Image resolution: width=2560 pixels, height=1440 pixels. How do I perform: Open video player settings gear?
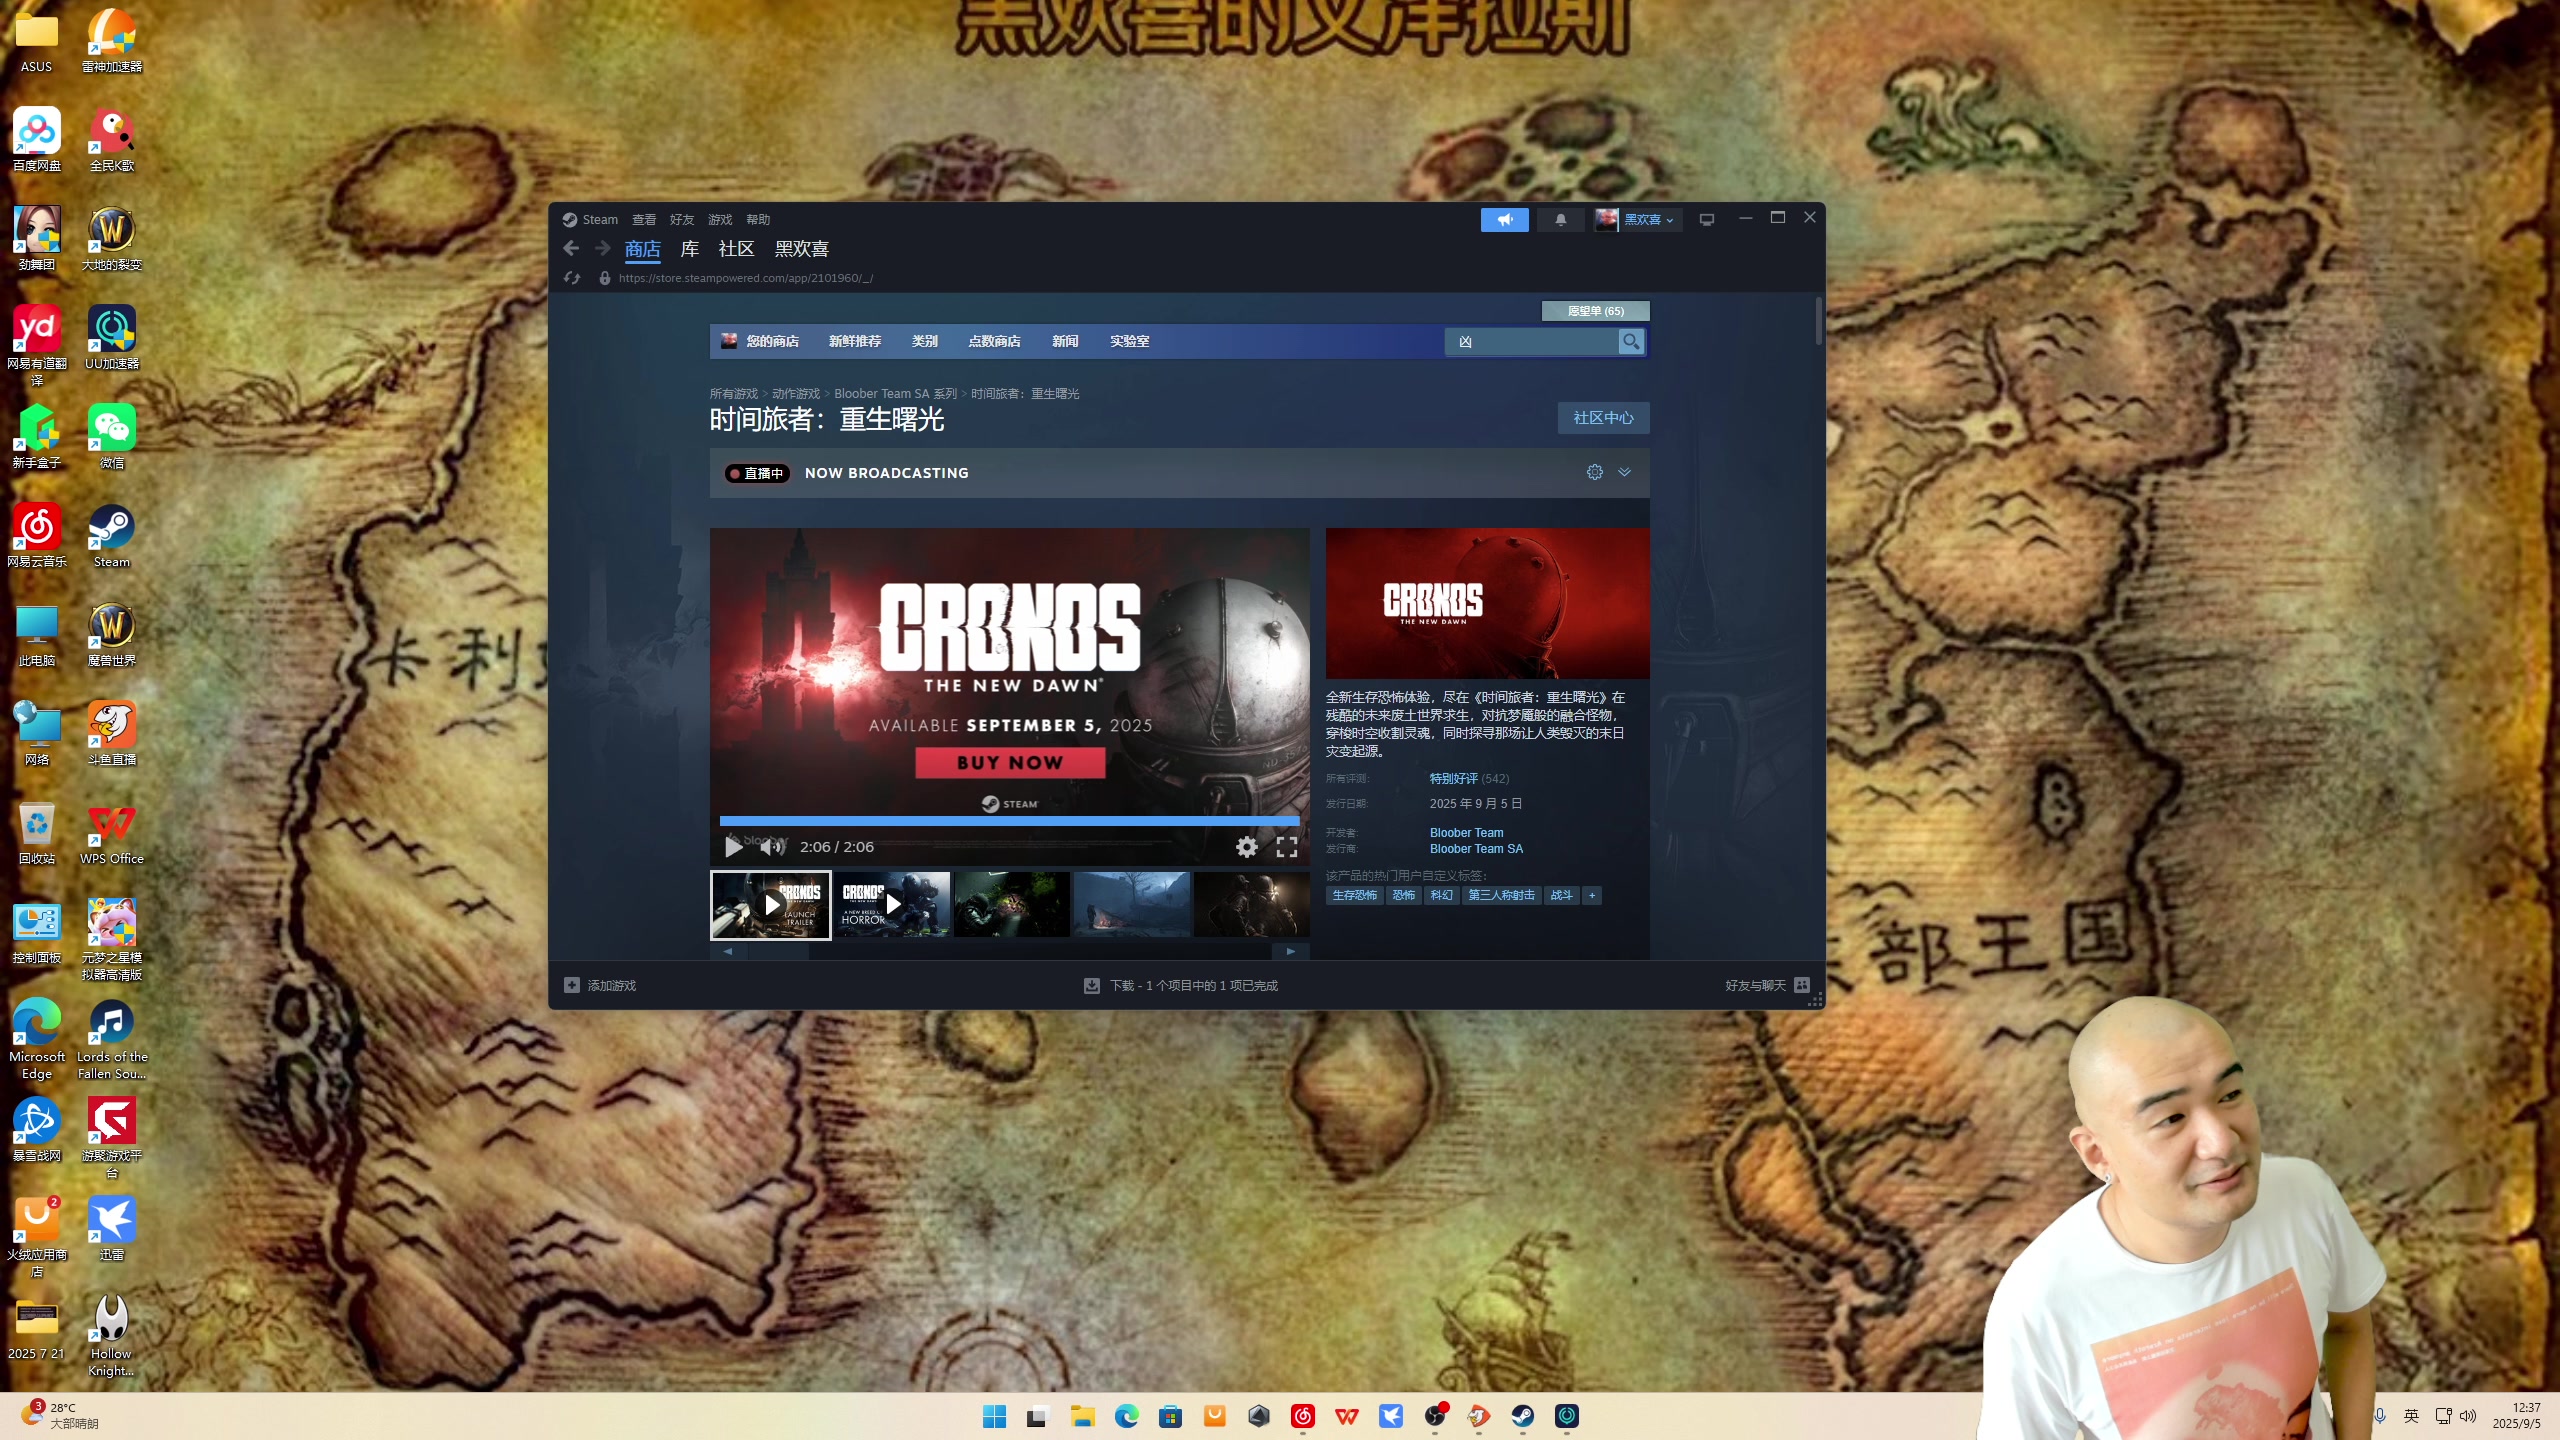[1246, 847]
